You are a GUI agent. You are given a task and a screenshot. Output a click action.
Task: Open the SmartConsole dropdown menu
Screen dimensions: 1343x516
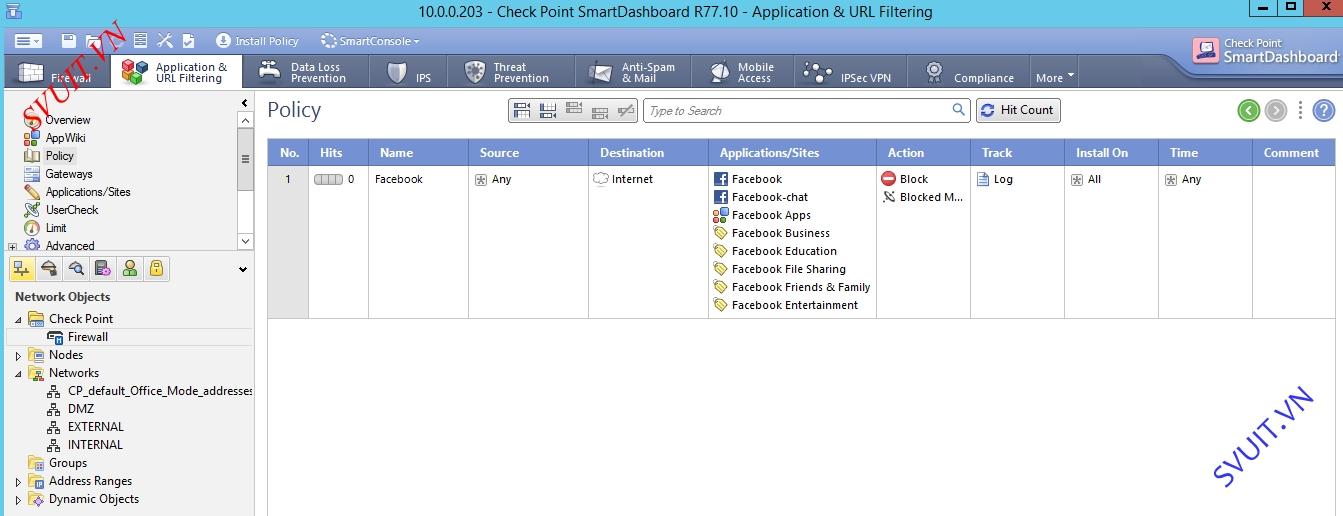(x=370, y=41)
